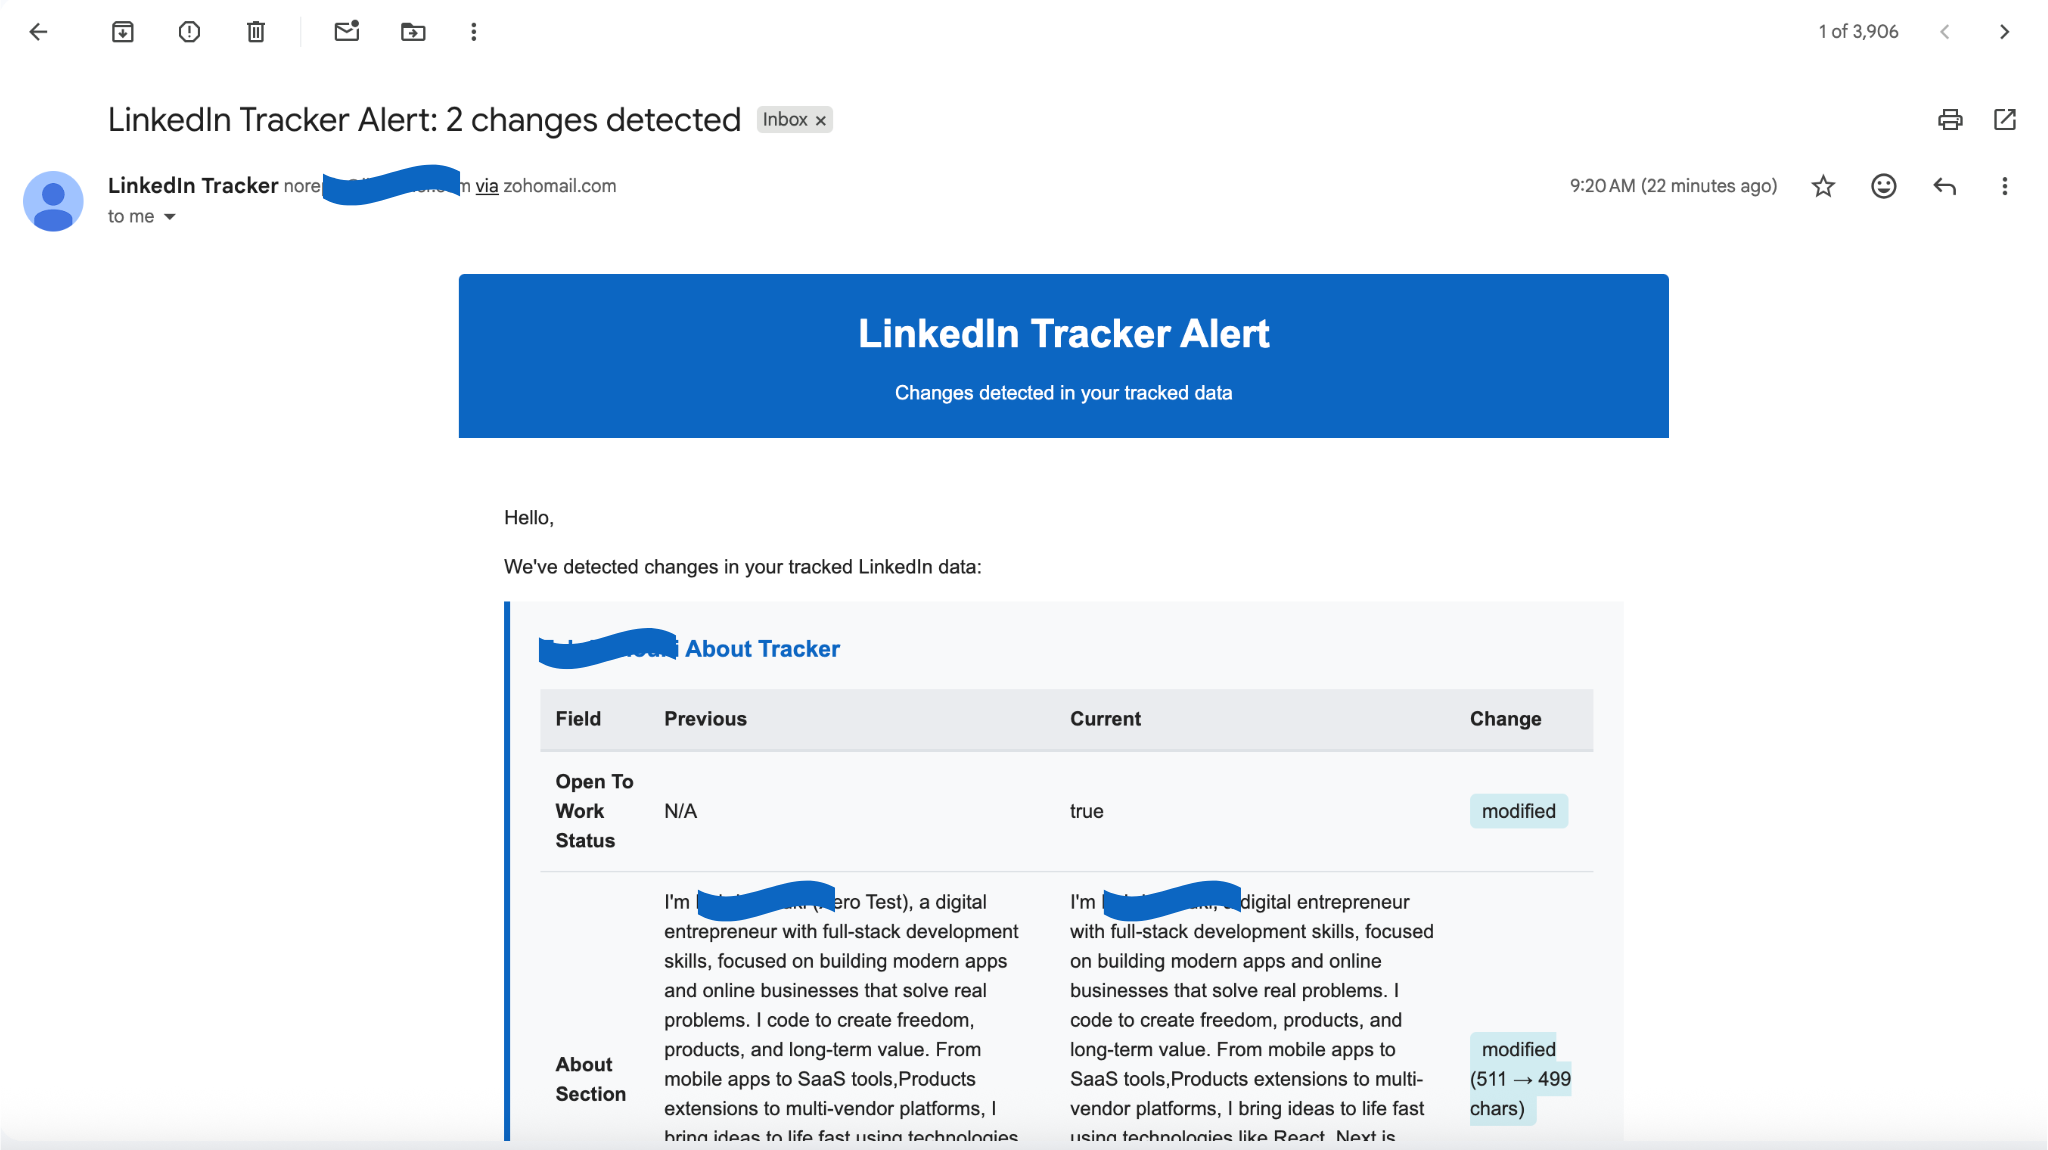Viewport: 2048px width, 1150px height.
Task: Expand the "to me" recipient details
Action: tap(168, 216)
